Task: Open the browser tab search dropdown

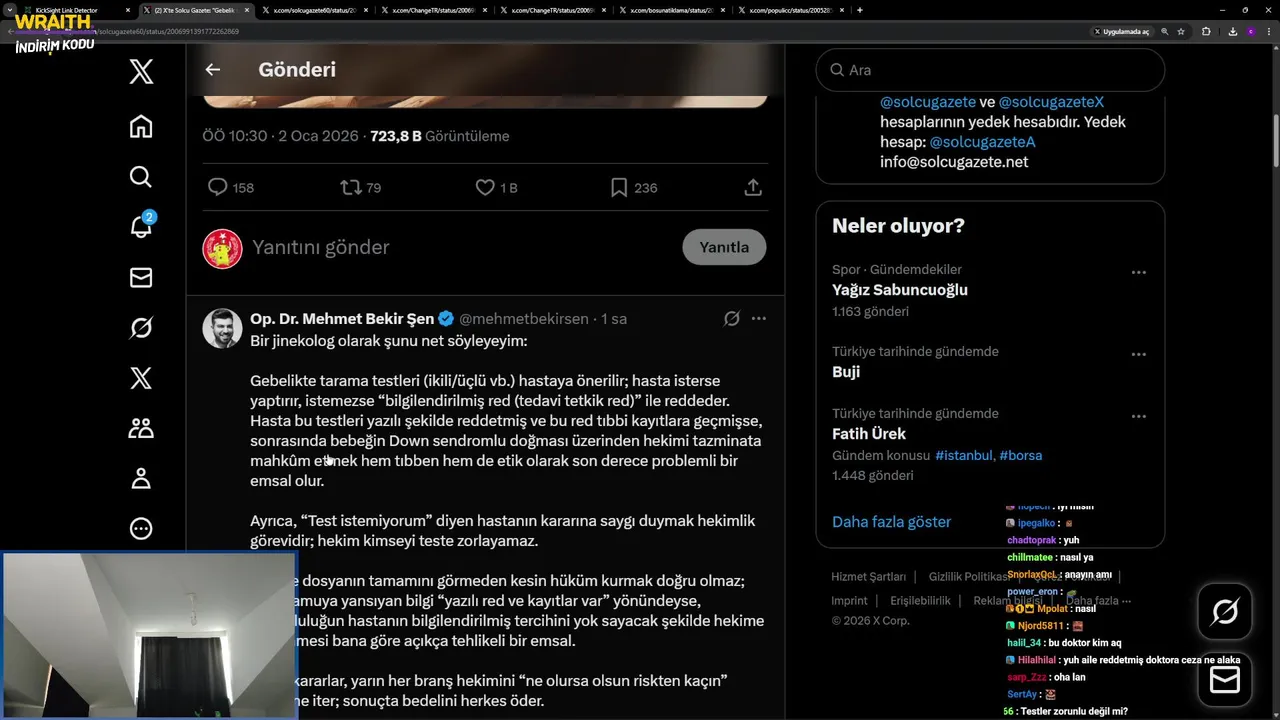Action: 9,10
